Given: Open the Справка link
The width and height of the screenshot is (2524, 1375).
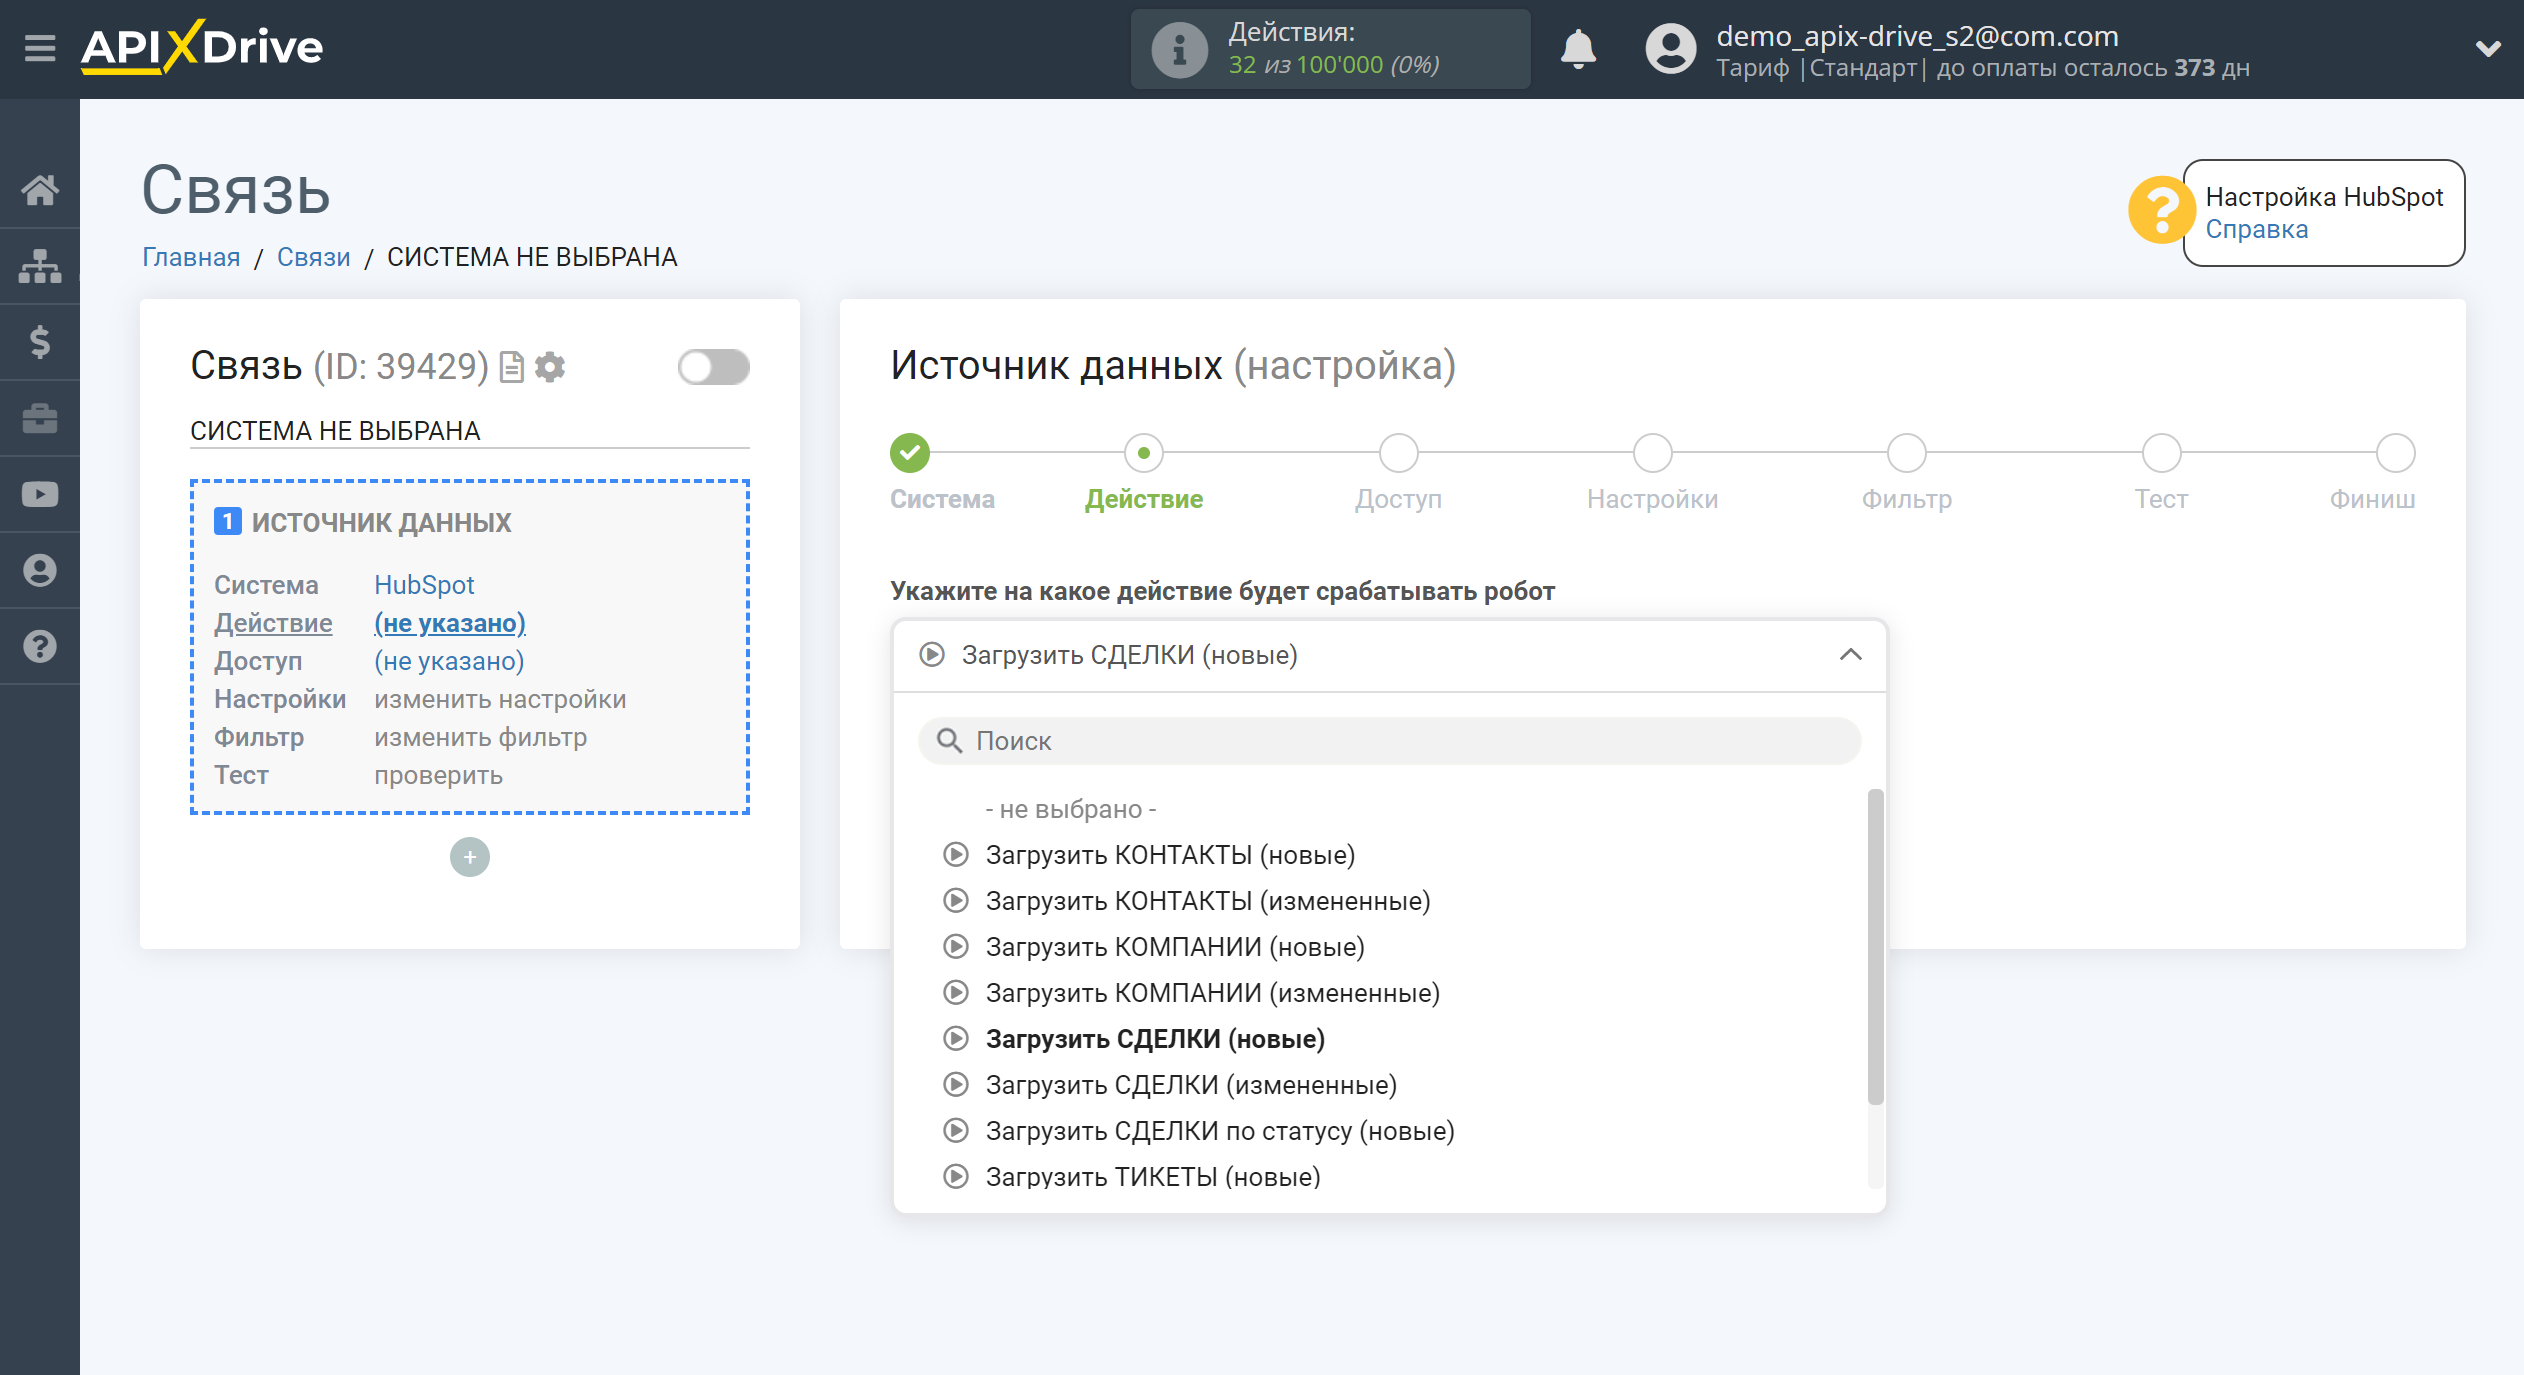Looking at the screenshot, I should (x=2256, y=229).
